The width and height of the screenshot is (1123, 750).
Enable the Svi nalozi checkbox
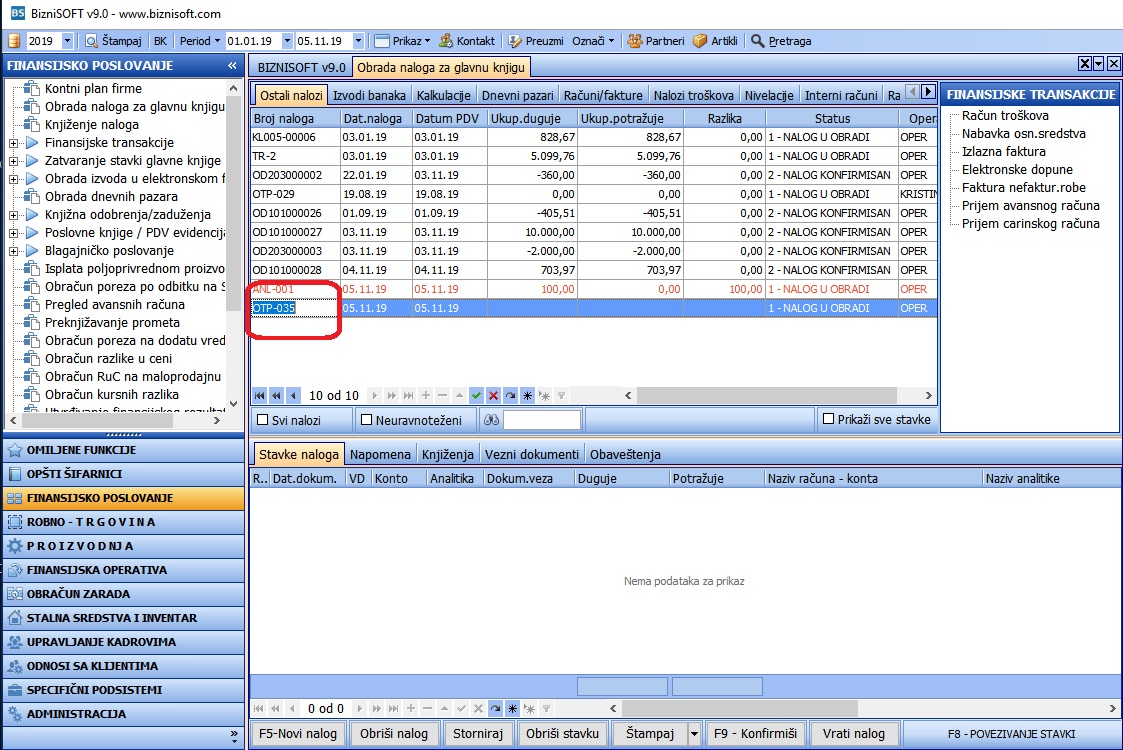(x=263, y=420)
